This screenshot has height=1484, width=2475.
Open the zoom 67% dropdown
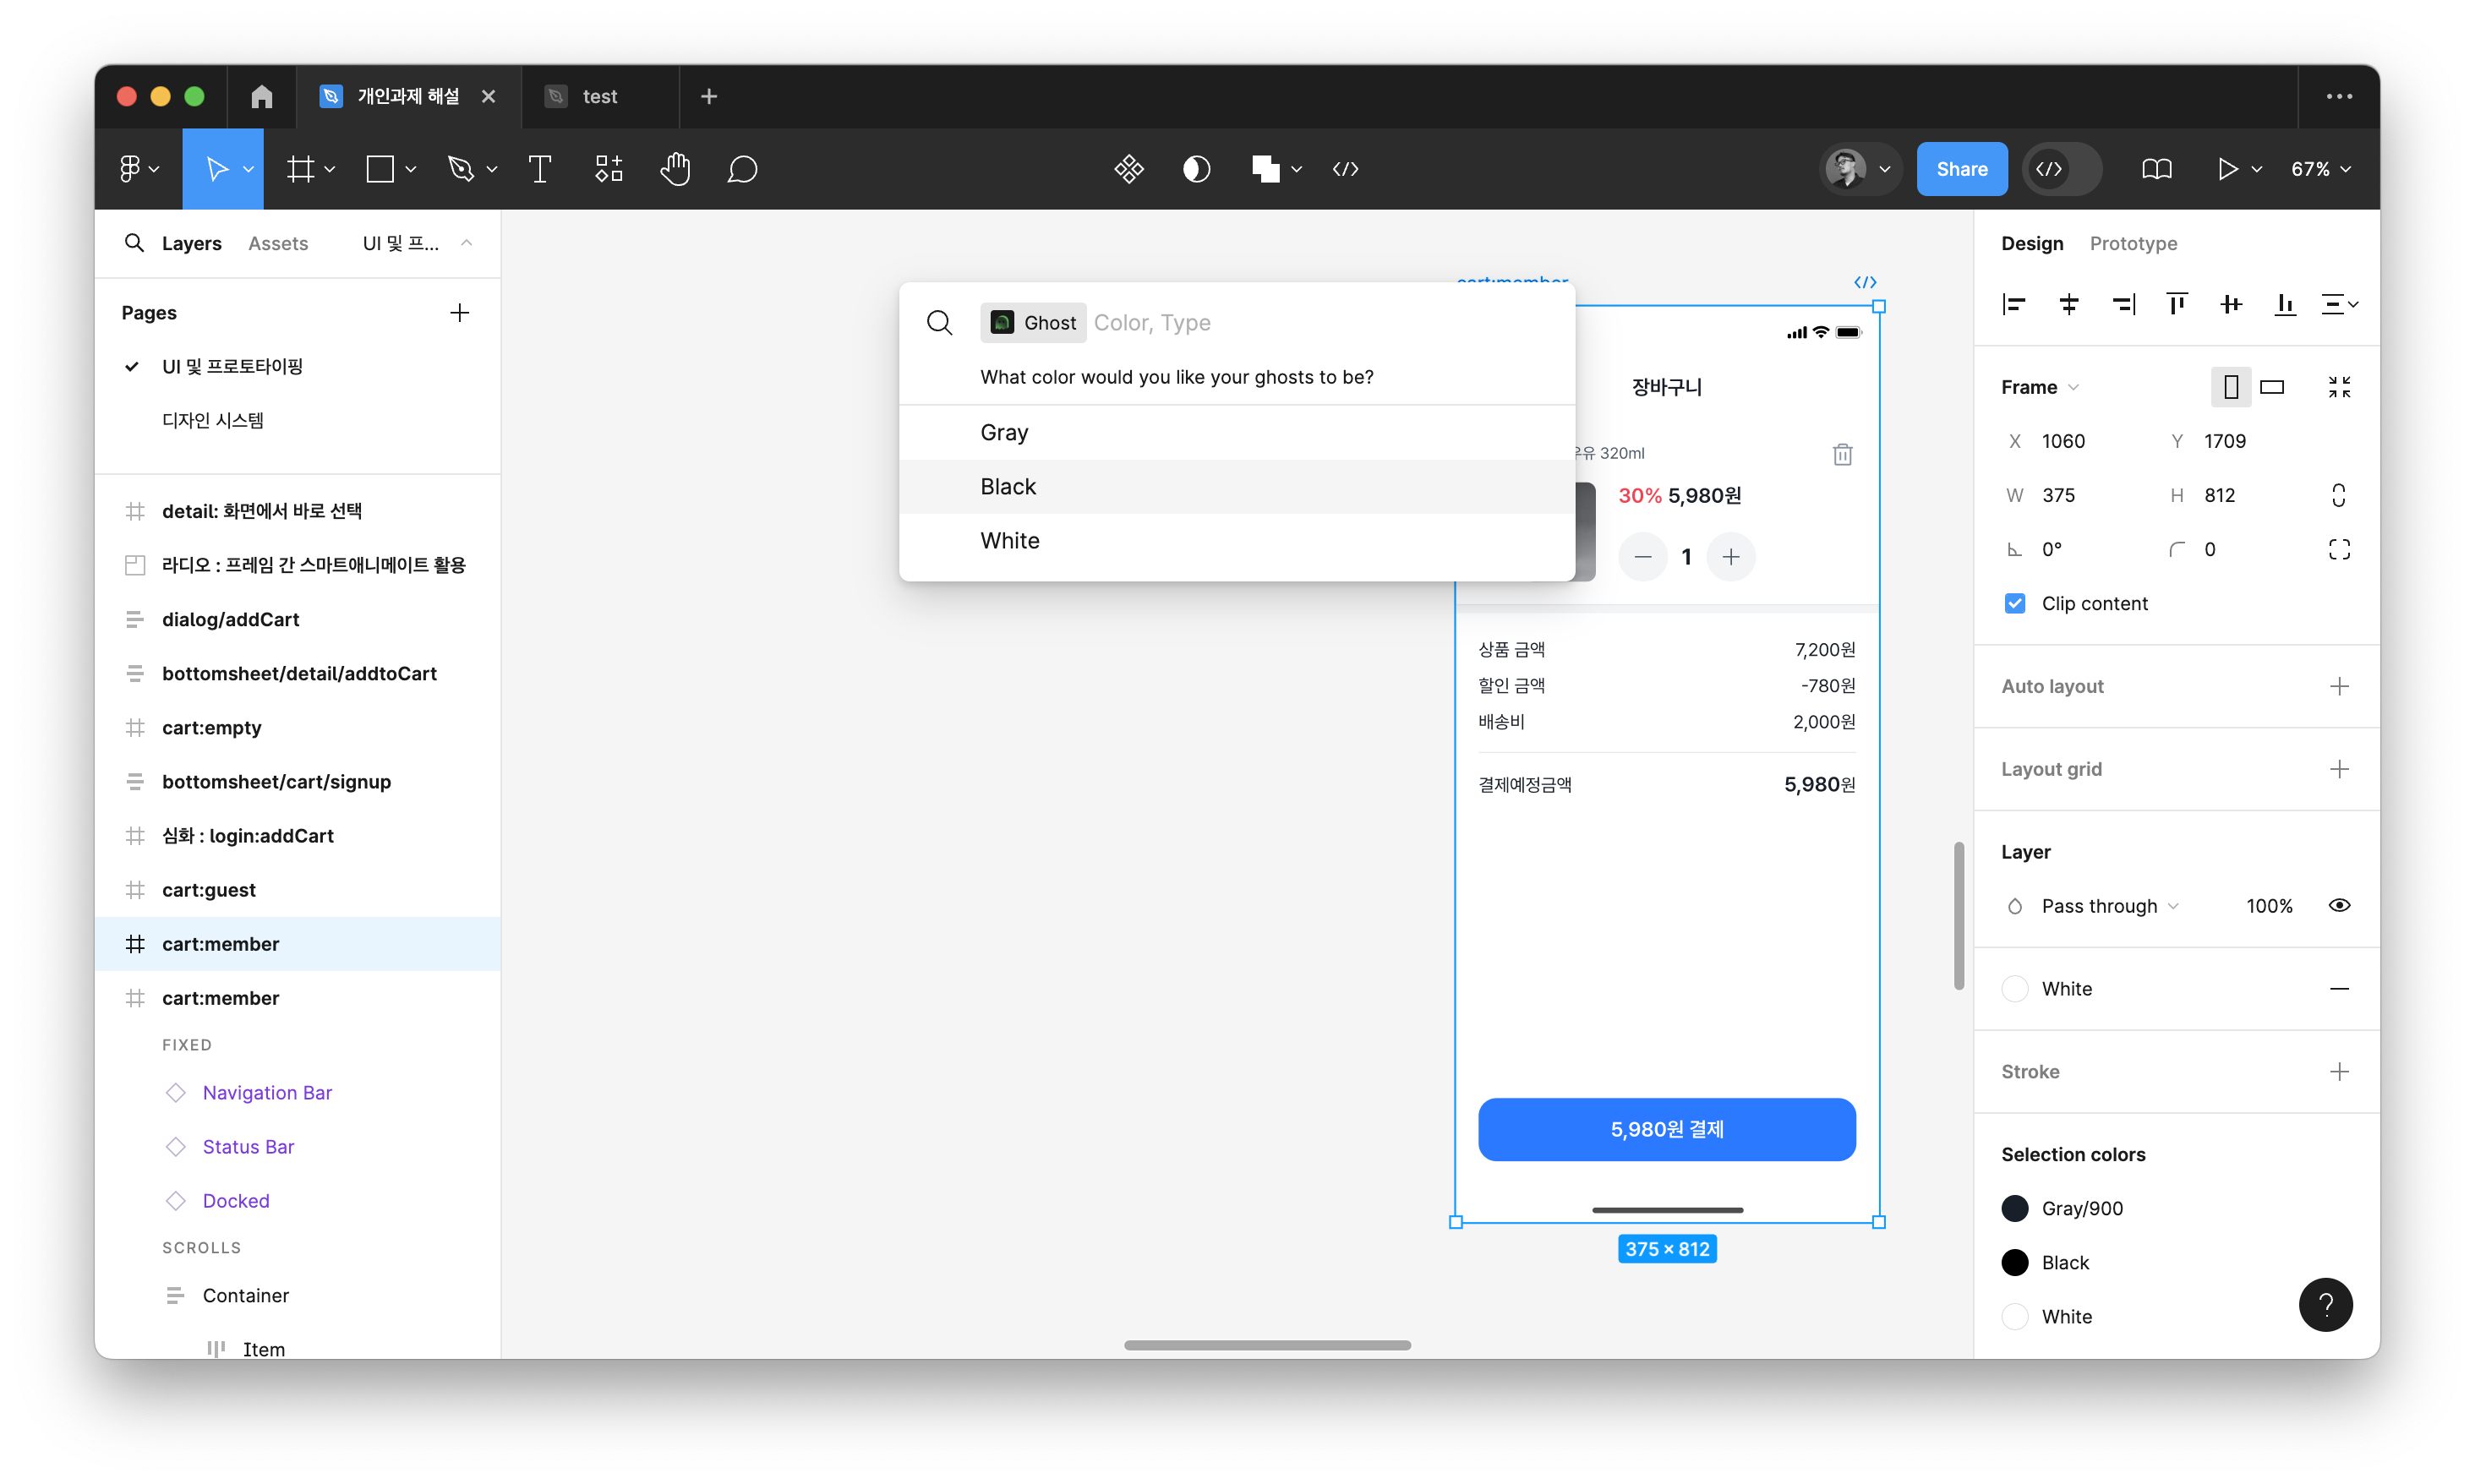click(2320, 169)
